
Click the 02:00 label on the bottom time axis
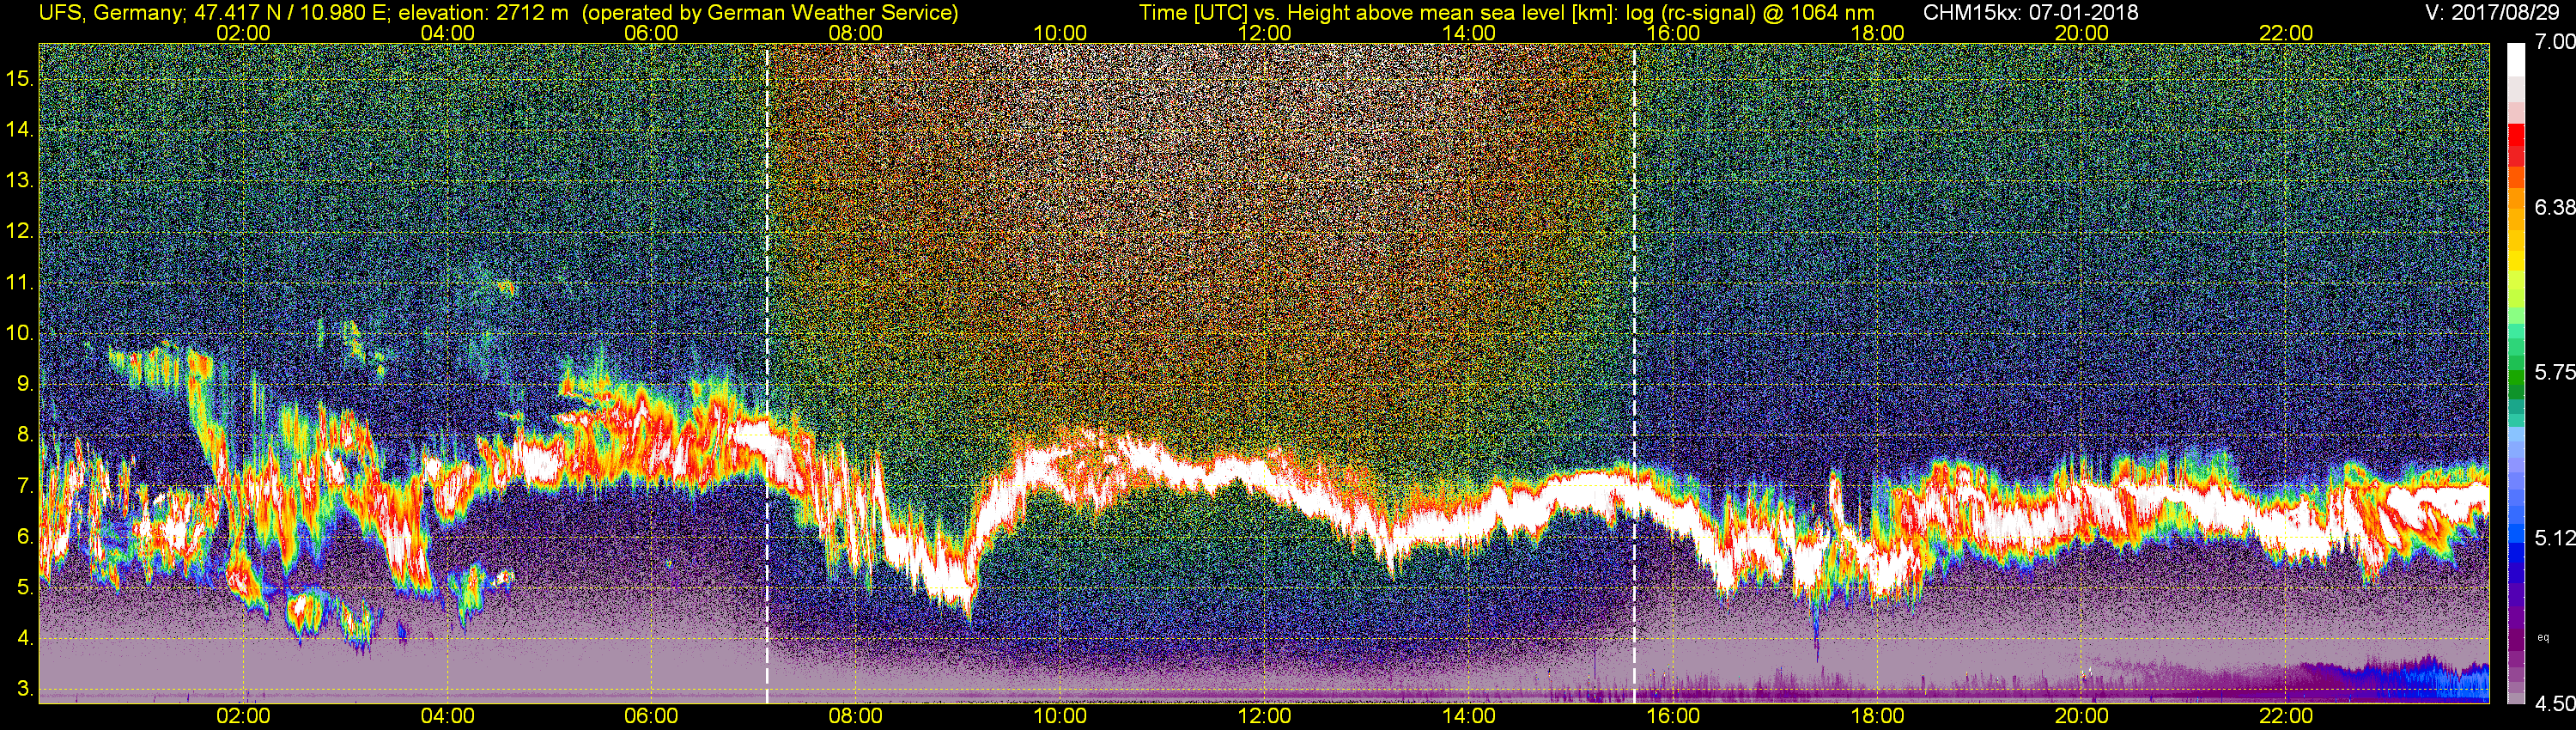click(243, 716)
